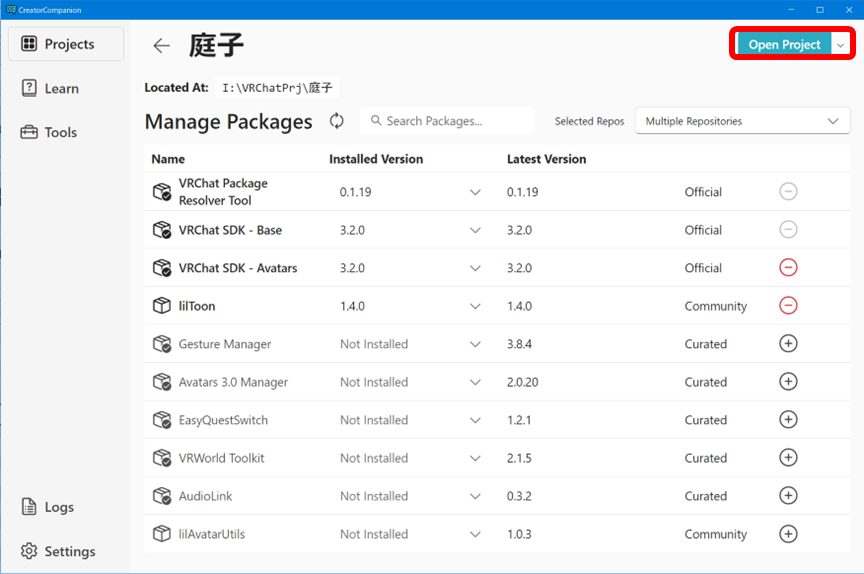The width and height of the screenshot is (864, 574).
Task: Remove VRChat SDK - Avatars via minus icon
Action: pos(788,268)
